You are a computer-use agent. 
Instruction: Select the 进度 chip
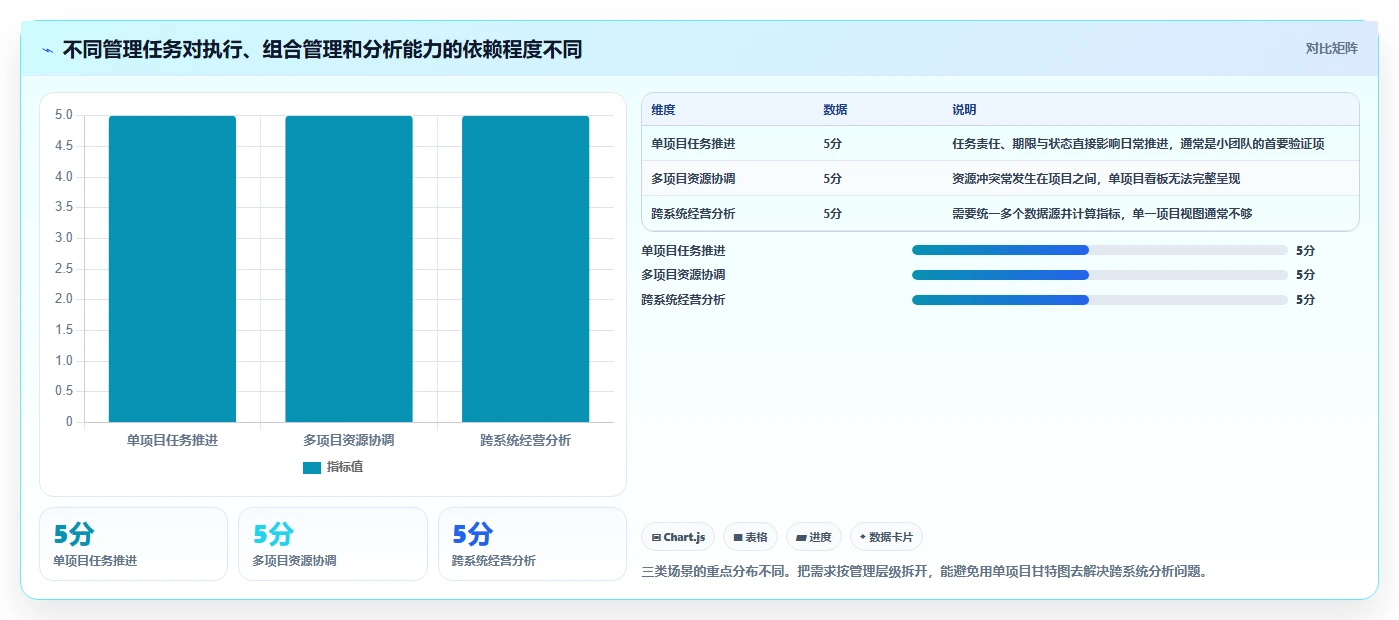tap(814, 537)
